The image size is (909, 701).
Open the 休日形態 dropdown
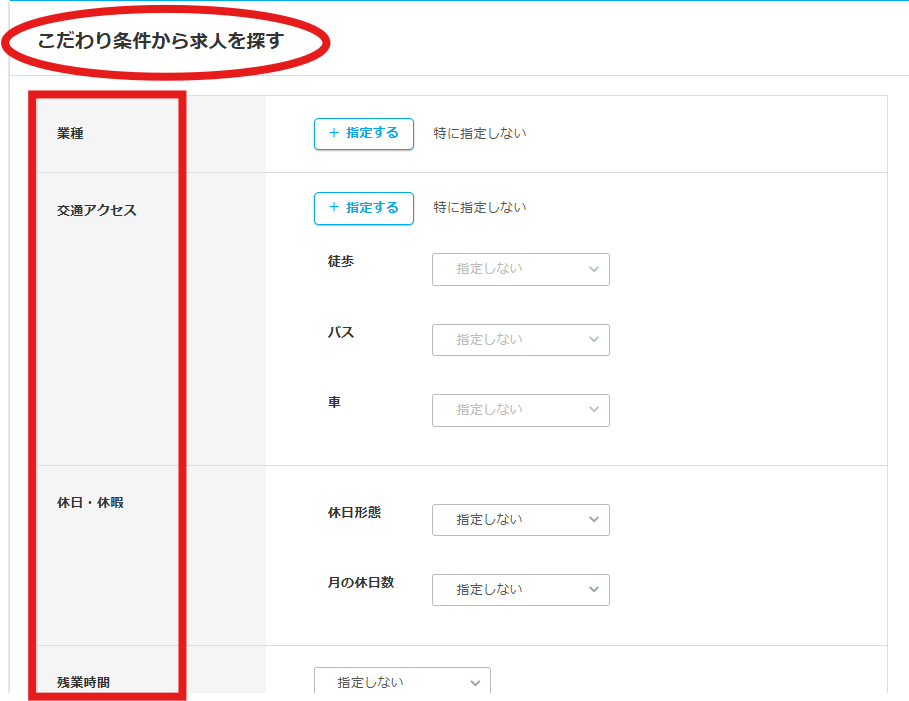coord(520,520)
